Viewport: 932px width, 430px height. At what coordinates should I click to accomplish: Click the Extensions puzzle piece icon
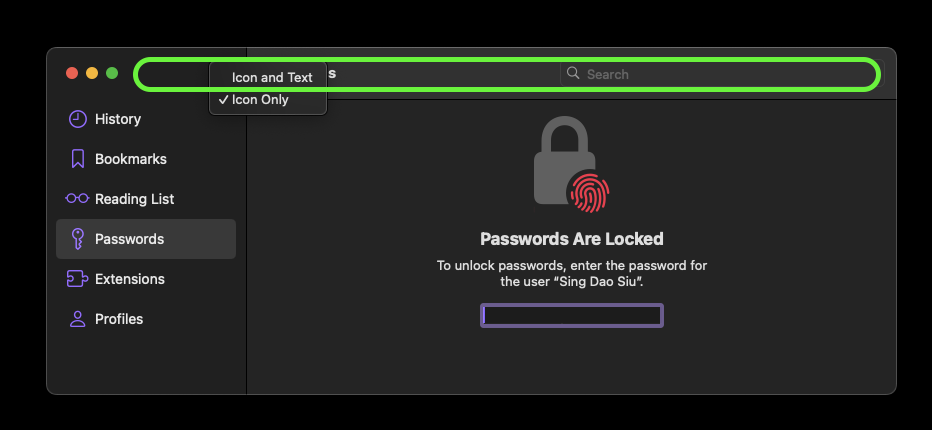[77, 279]
